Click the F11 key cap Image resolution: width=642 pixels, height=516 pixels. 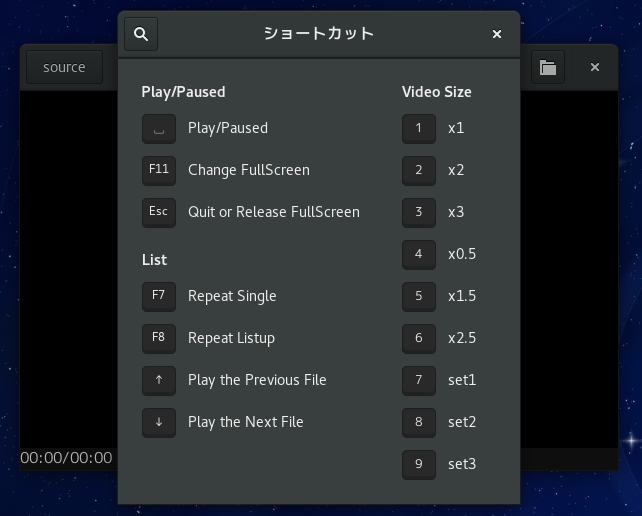159,171
